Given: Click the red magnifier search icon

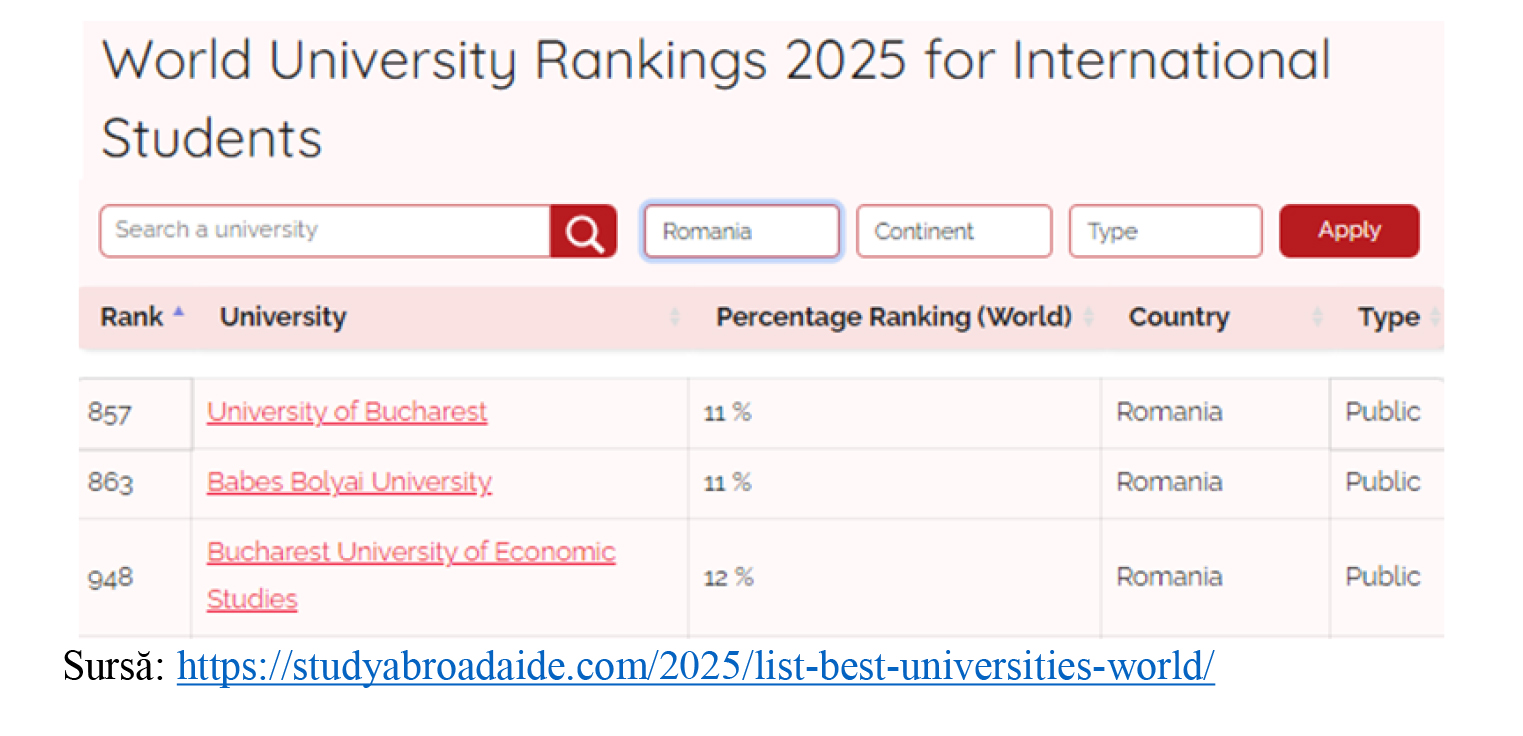Looking at the screenshot, I should 583,231.
